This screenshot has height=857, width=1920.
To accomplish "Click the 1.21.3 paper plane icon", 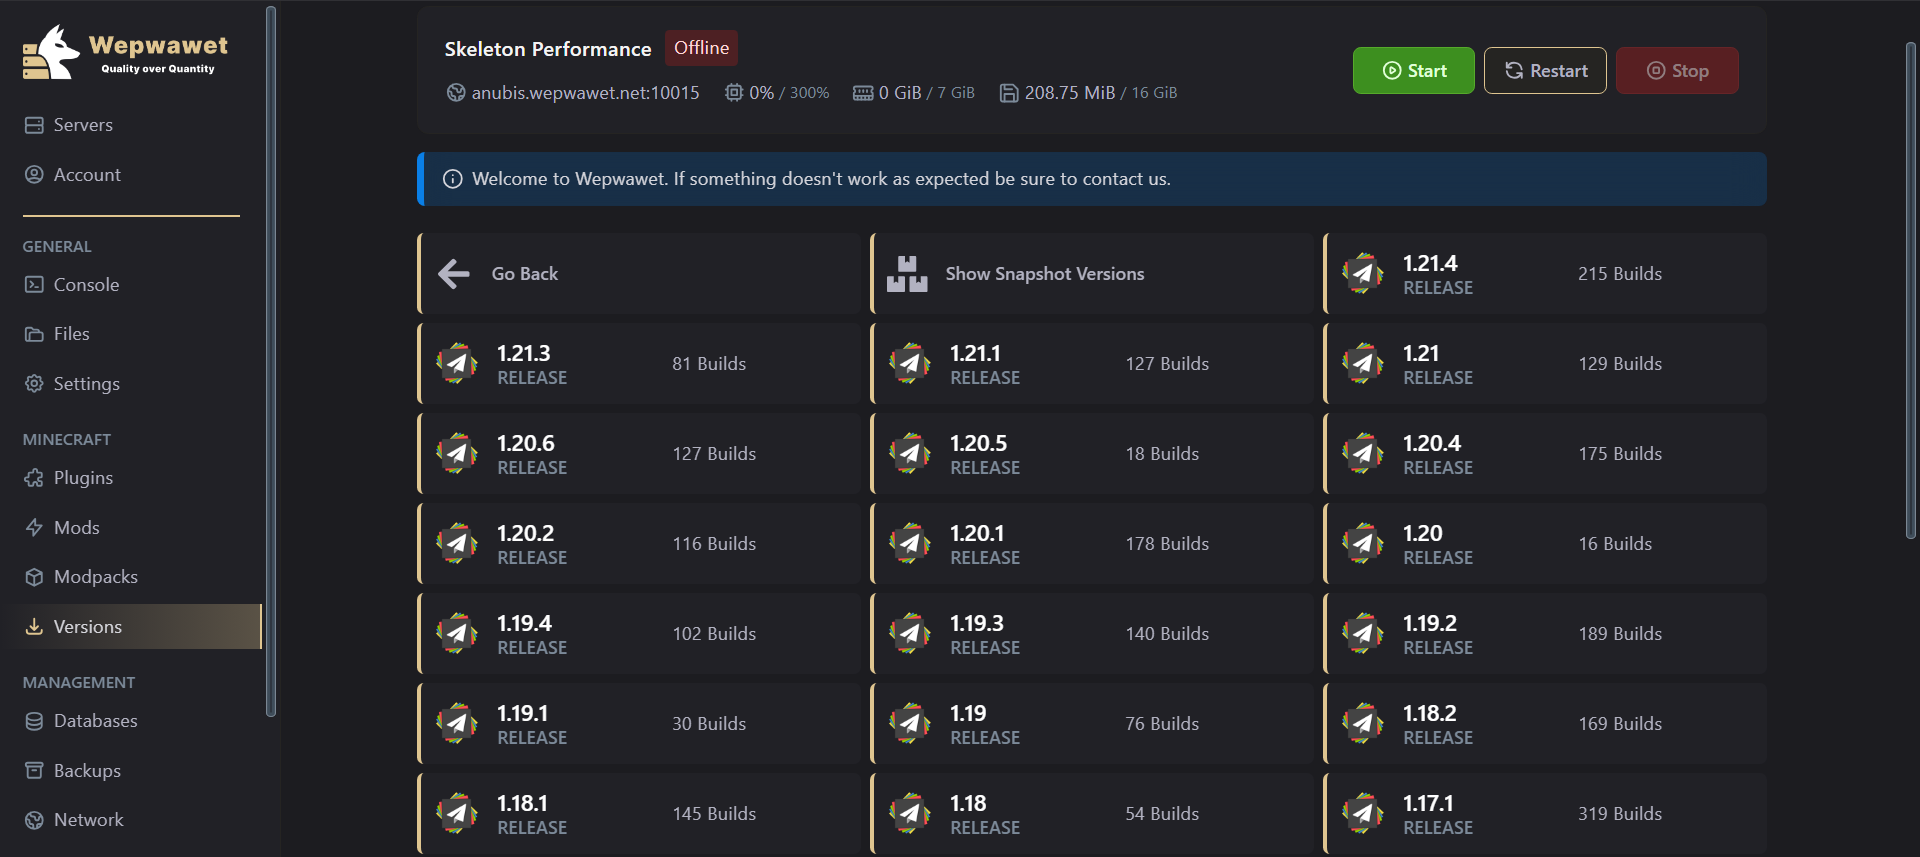I will pyautogui.click(x=457, y=364).
